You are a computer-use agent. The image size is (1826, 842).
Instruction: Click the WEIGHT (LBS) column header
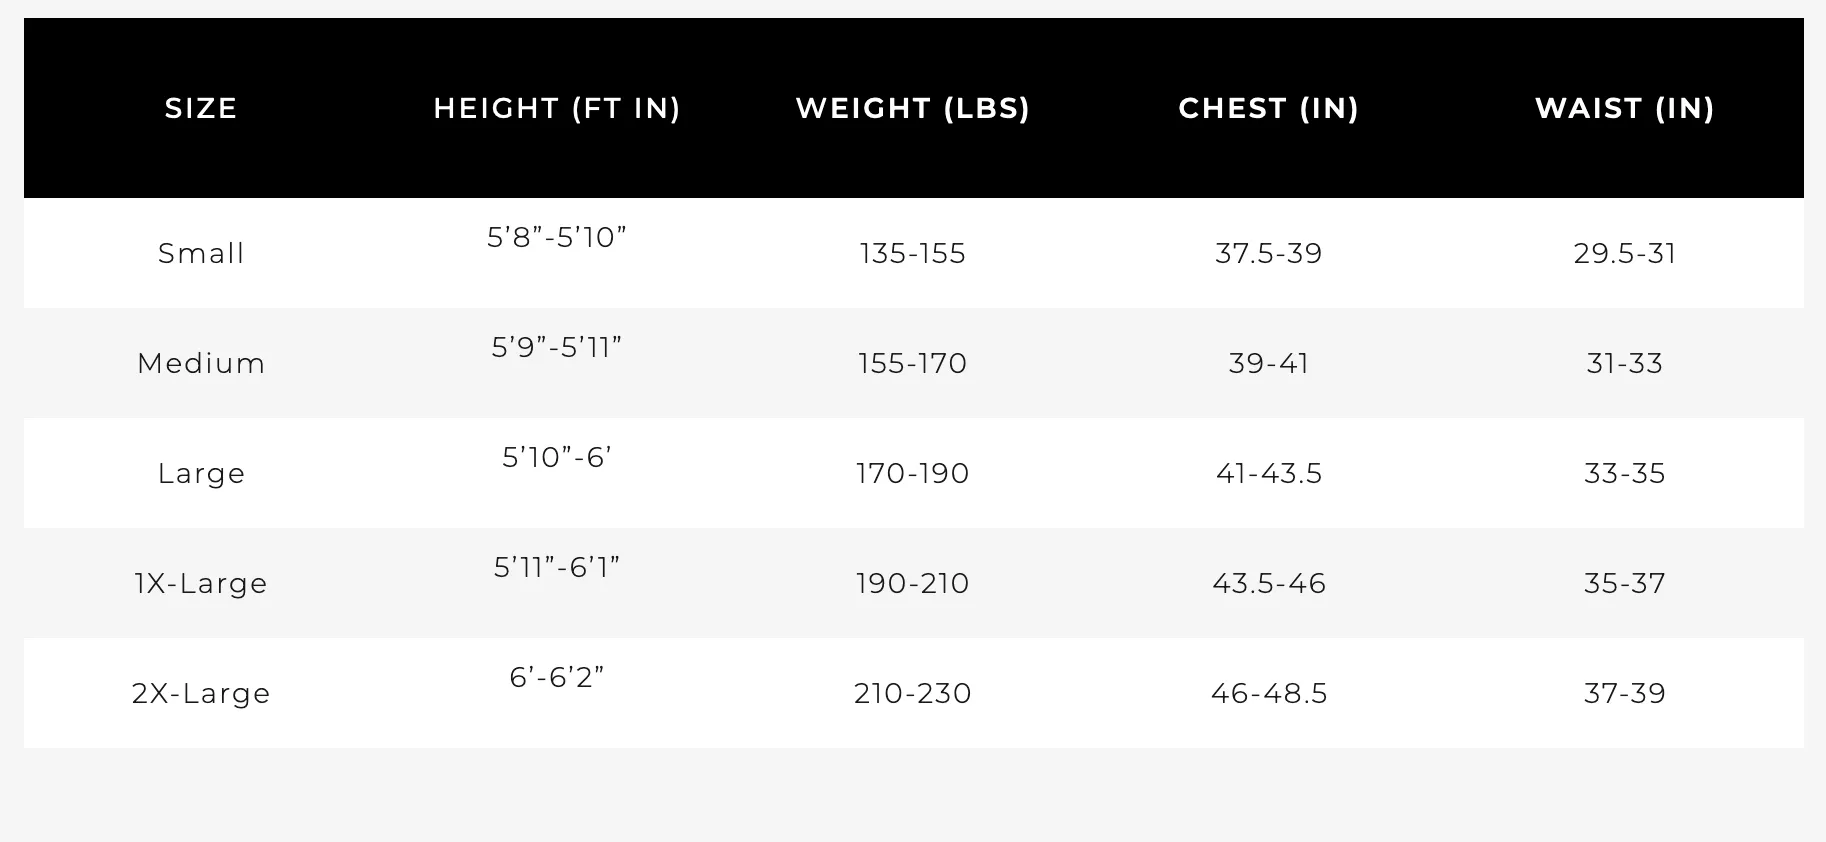coord(913,108)
